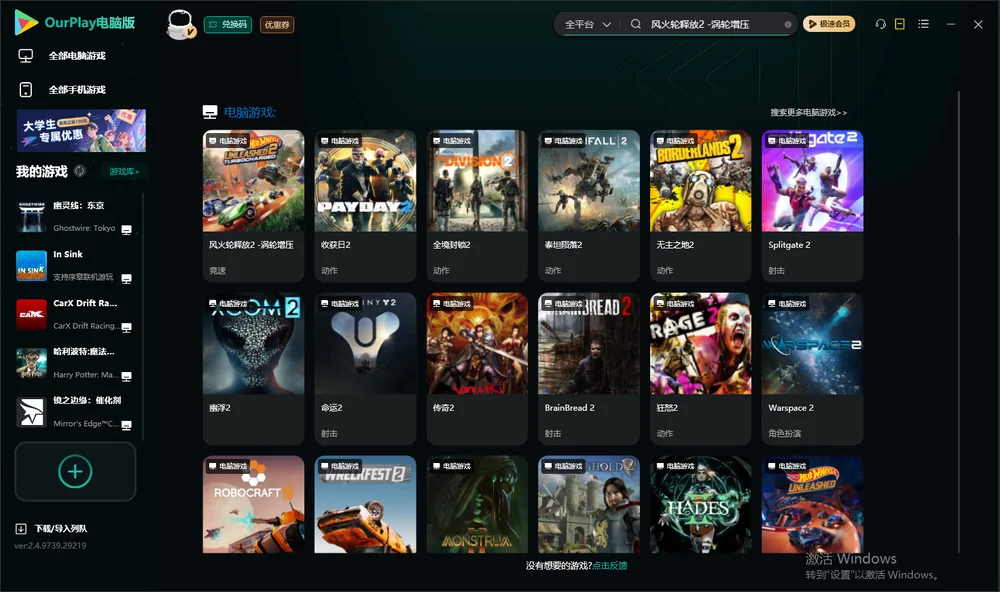Clear the search text with the x icon

point(788,25)
